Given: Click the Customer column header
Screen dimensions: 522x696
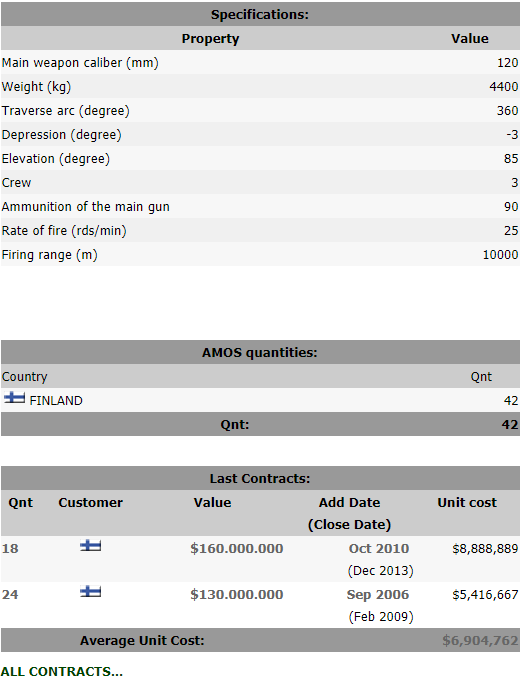Looking at the screenshot, I should pyautogui.click(x=91, y=502).
